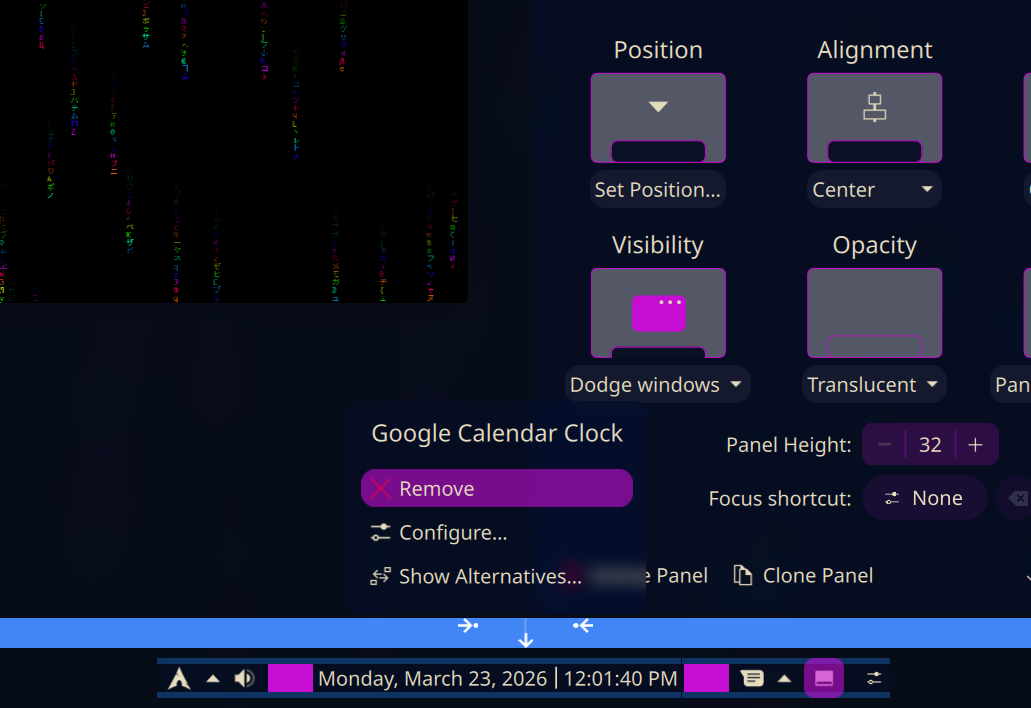The width and height of the screenshot is (1031, 708).
Task: Select Show Alternatives... in the widget menu
Action: tap(489, 576)
